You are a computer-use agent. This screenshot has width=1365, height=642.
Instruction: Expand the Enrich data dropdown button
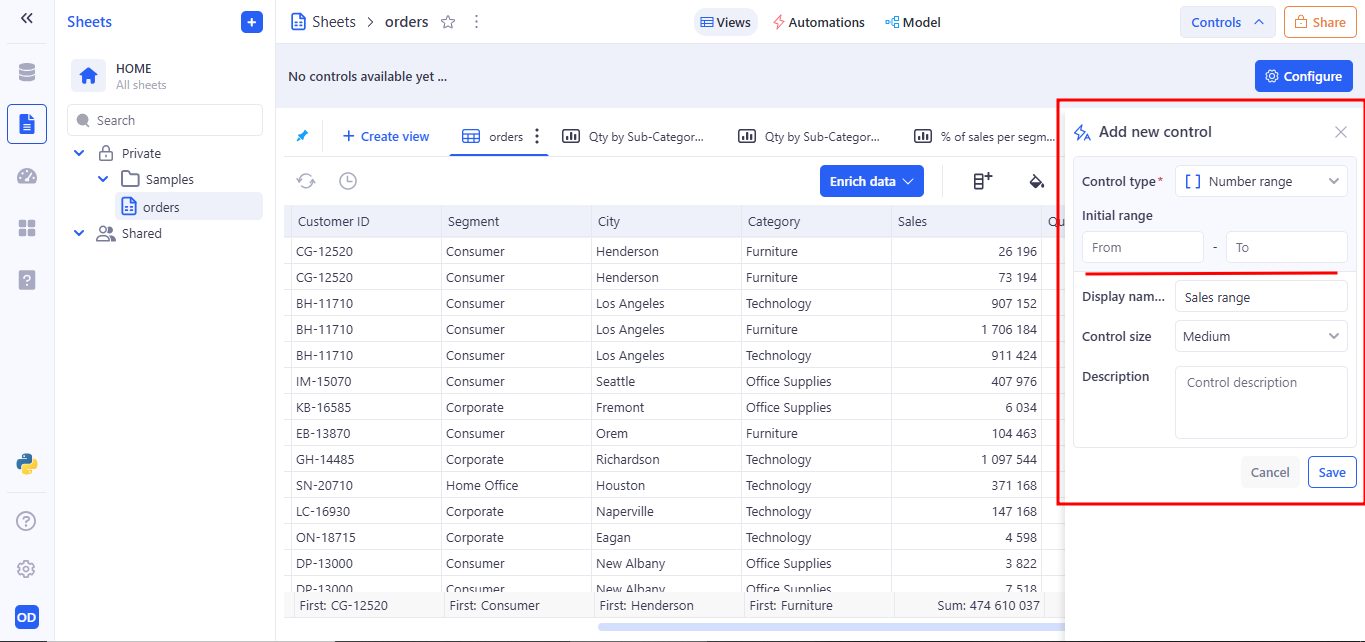[x=871, y=181]
